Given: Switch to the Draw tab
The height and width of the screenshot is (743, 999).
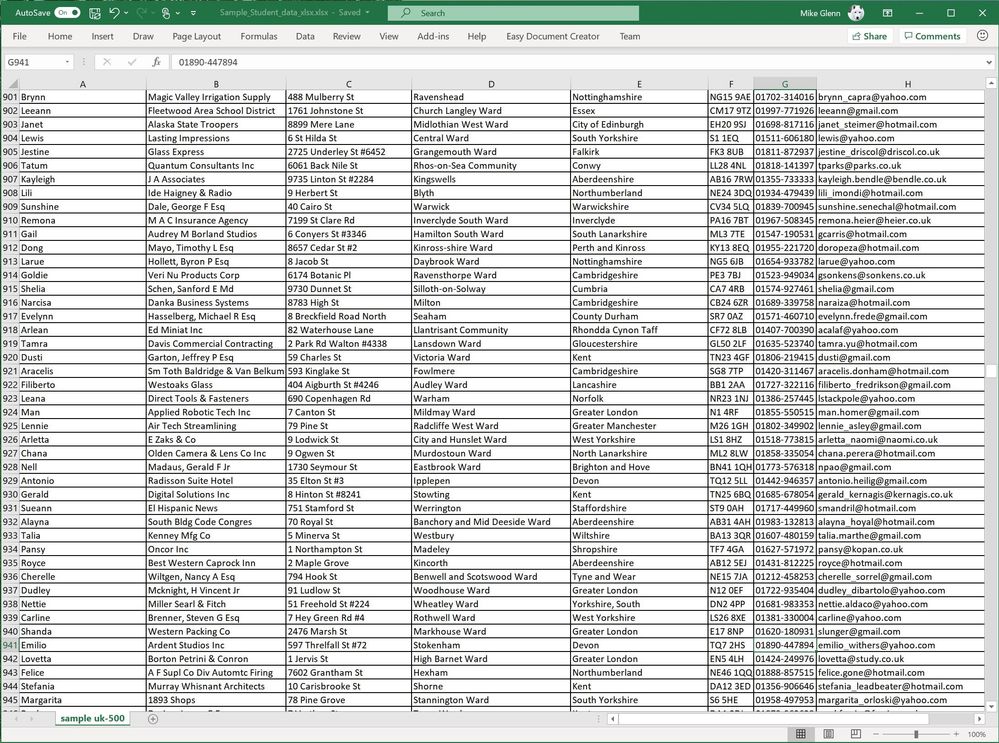Looking at the screenshot, I should coord(143,36).
